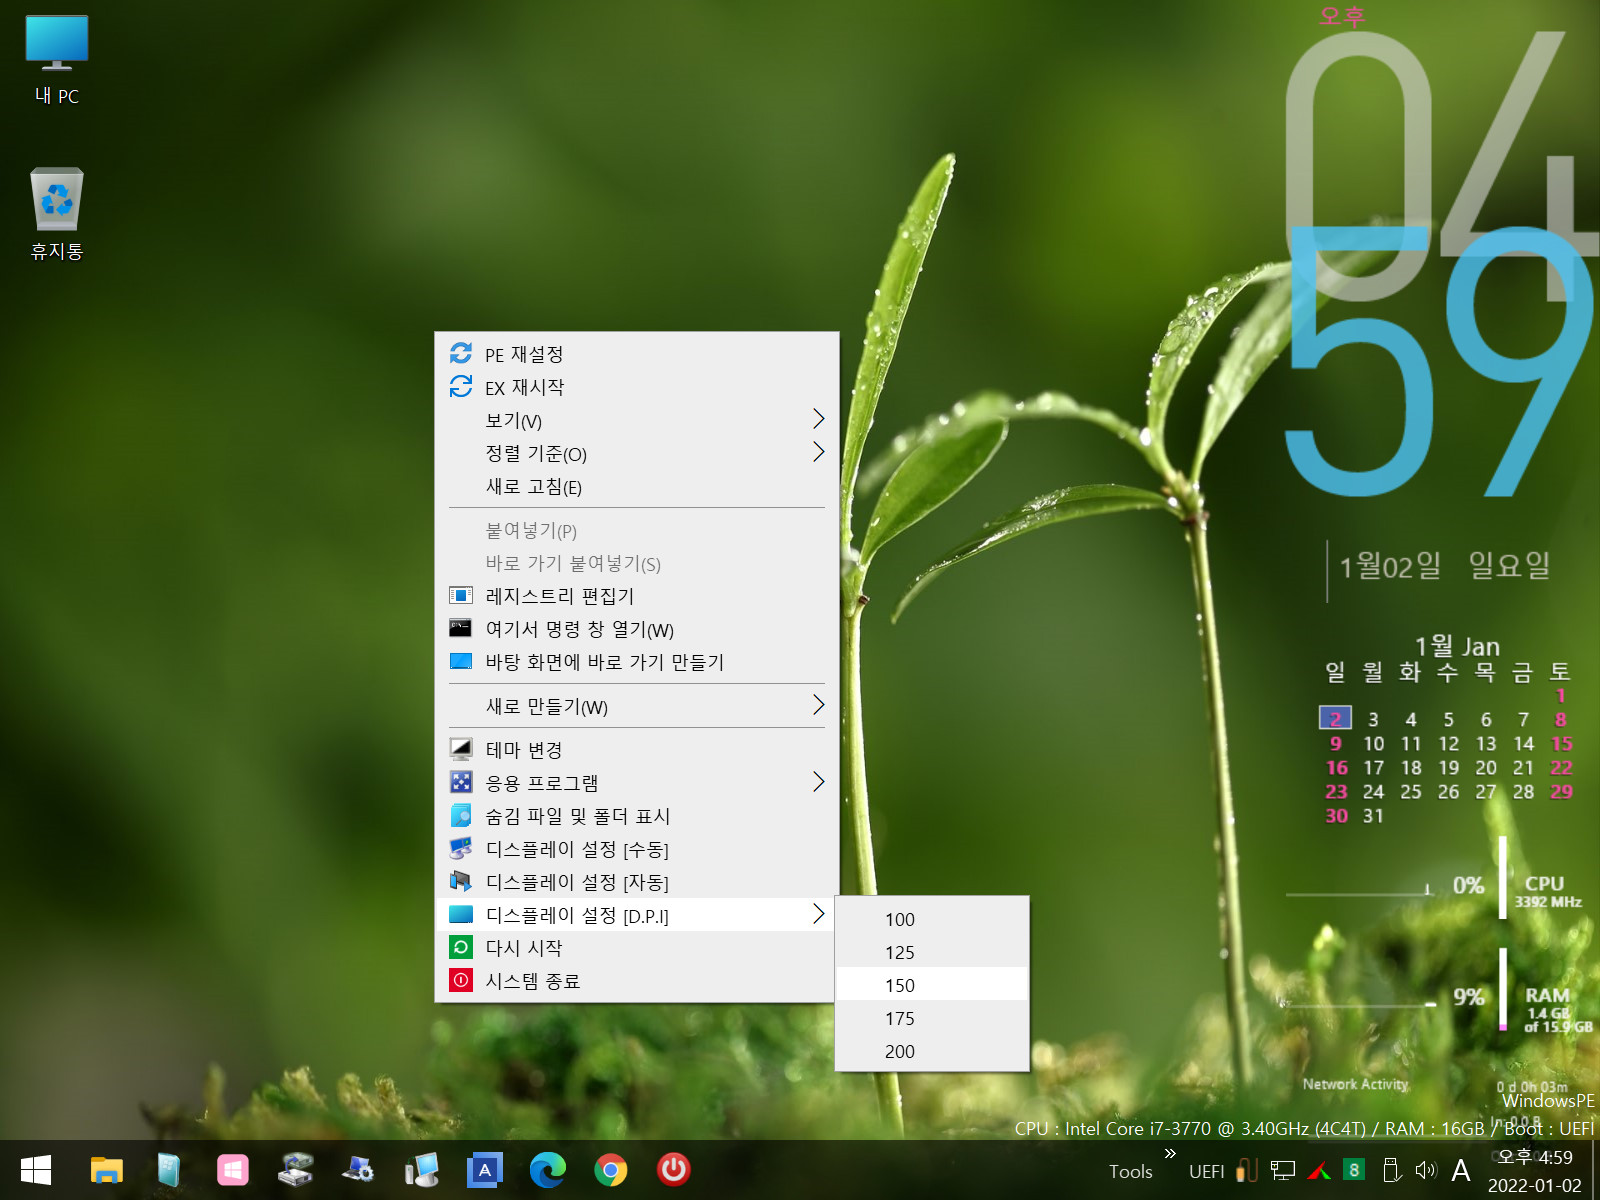The height and width of the screenshot is (1200, 1600).
Task: Click the orange cable tray icon
Action: coord(1247,1170)
